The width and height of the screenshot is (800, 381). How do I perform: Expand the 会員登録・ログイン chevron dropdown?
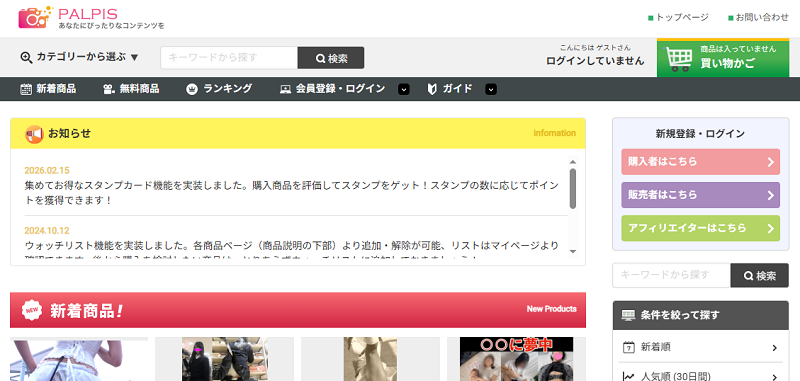point(404,89)
